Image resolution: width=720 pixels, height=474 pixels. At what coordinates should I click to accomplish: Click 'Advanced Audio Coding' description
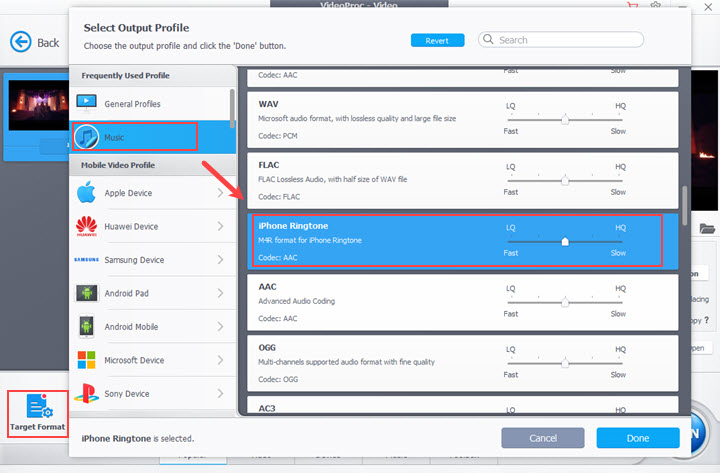(297, 301)
